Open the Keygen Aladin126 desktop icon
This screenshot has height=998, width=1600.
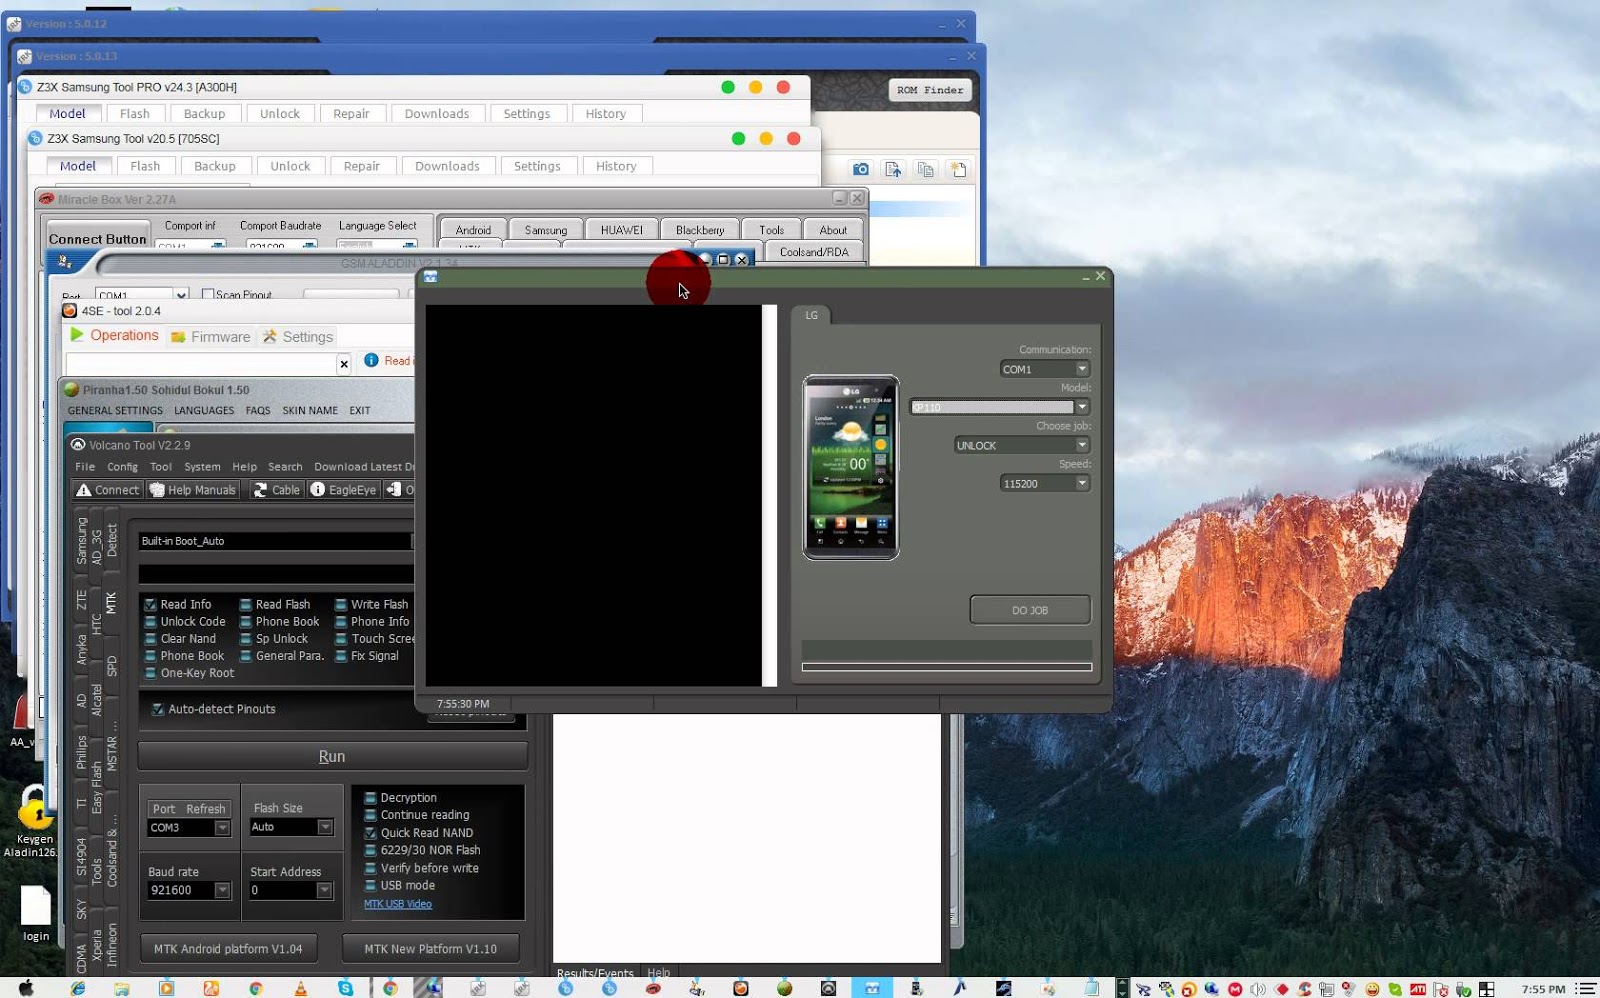(34, 820)
